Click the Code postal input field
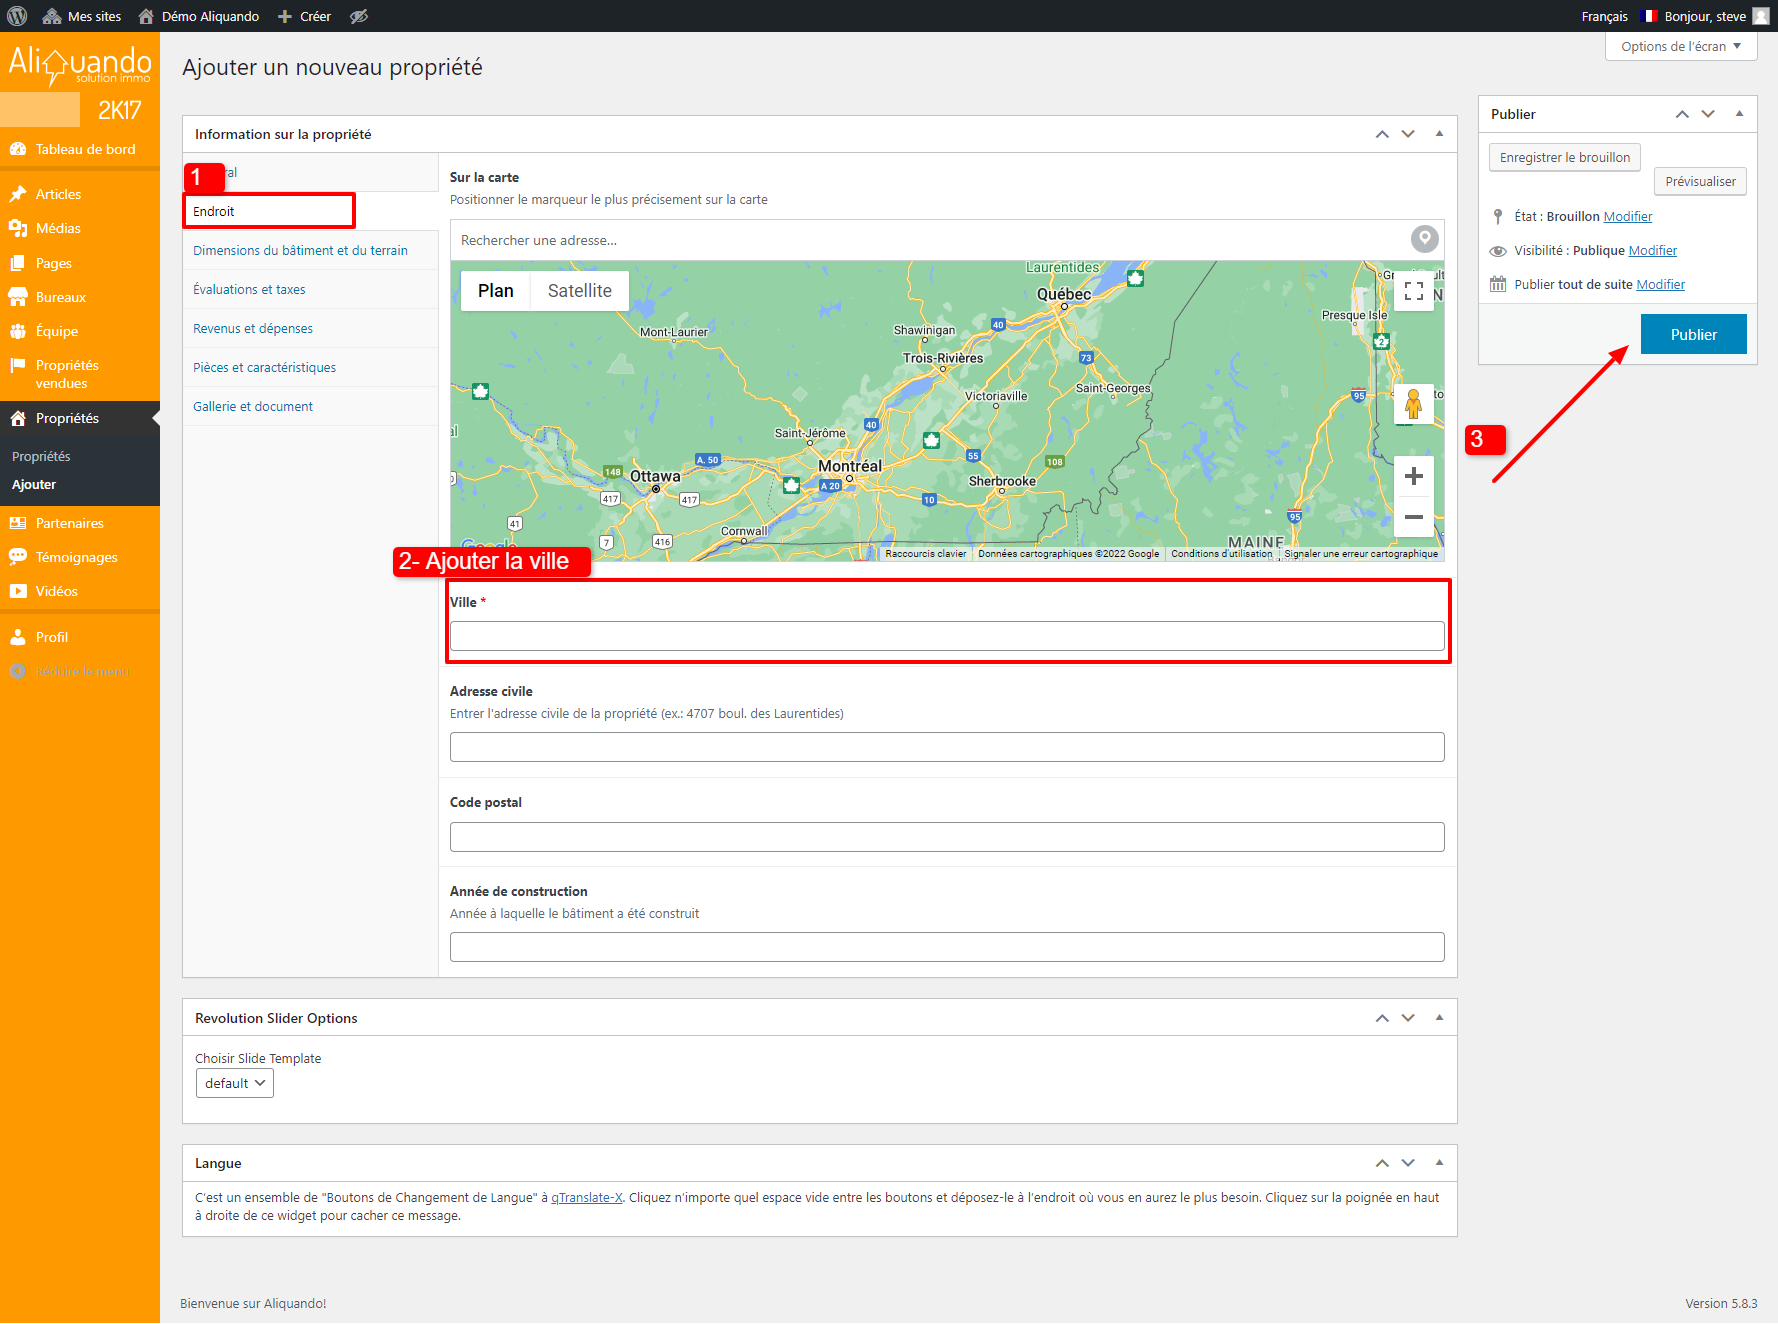Image resolution: width=1778 pixels, height=1324 pixels. [x=947, y=837]
